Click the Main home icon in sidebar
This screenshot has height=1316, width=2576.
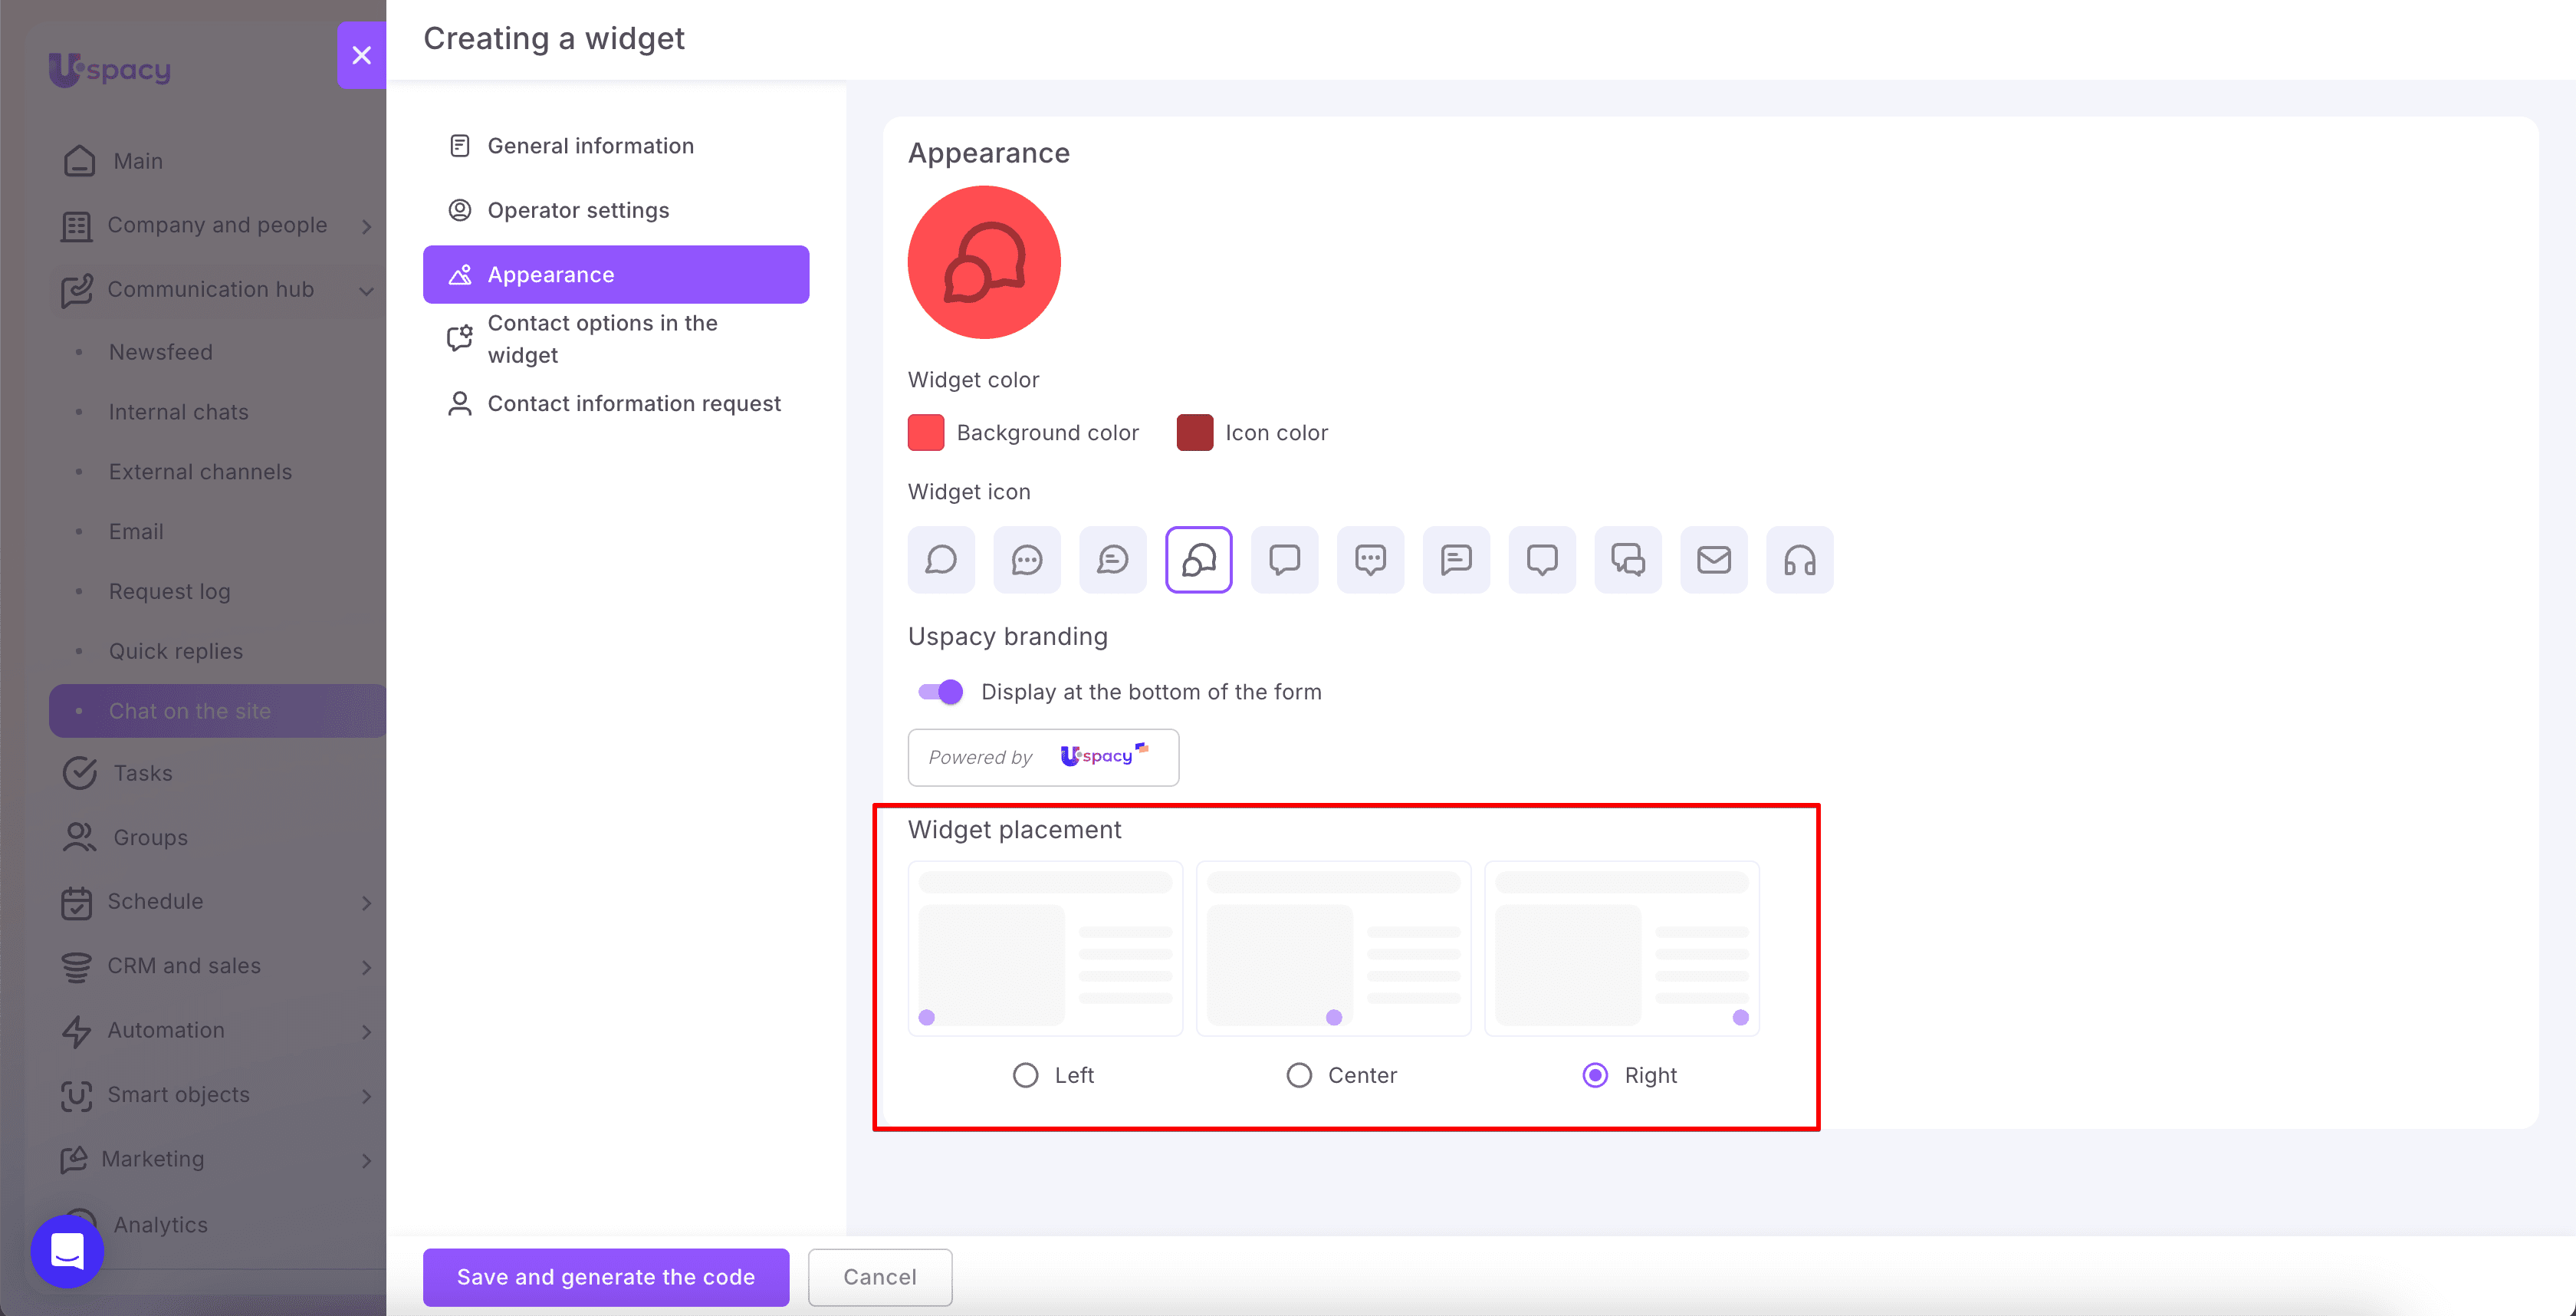(80, 161)
